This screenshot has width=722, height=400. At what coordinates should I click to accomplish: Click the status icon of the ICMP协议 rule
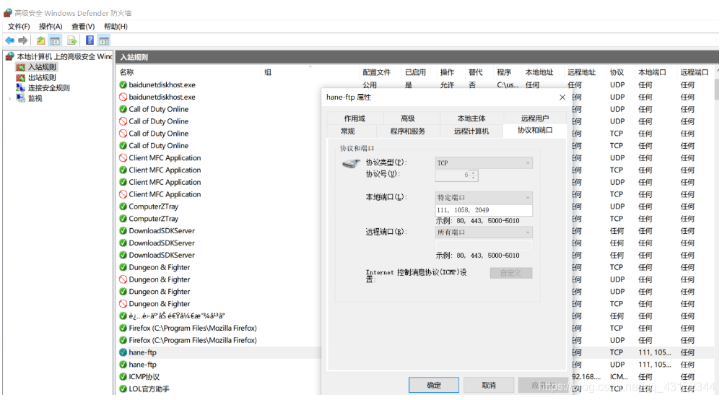[123, 377]
